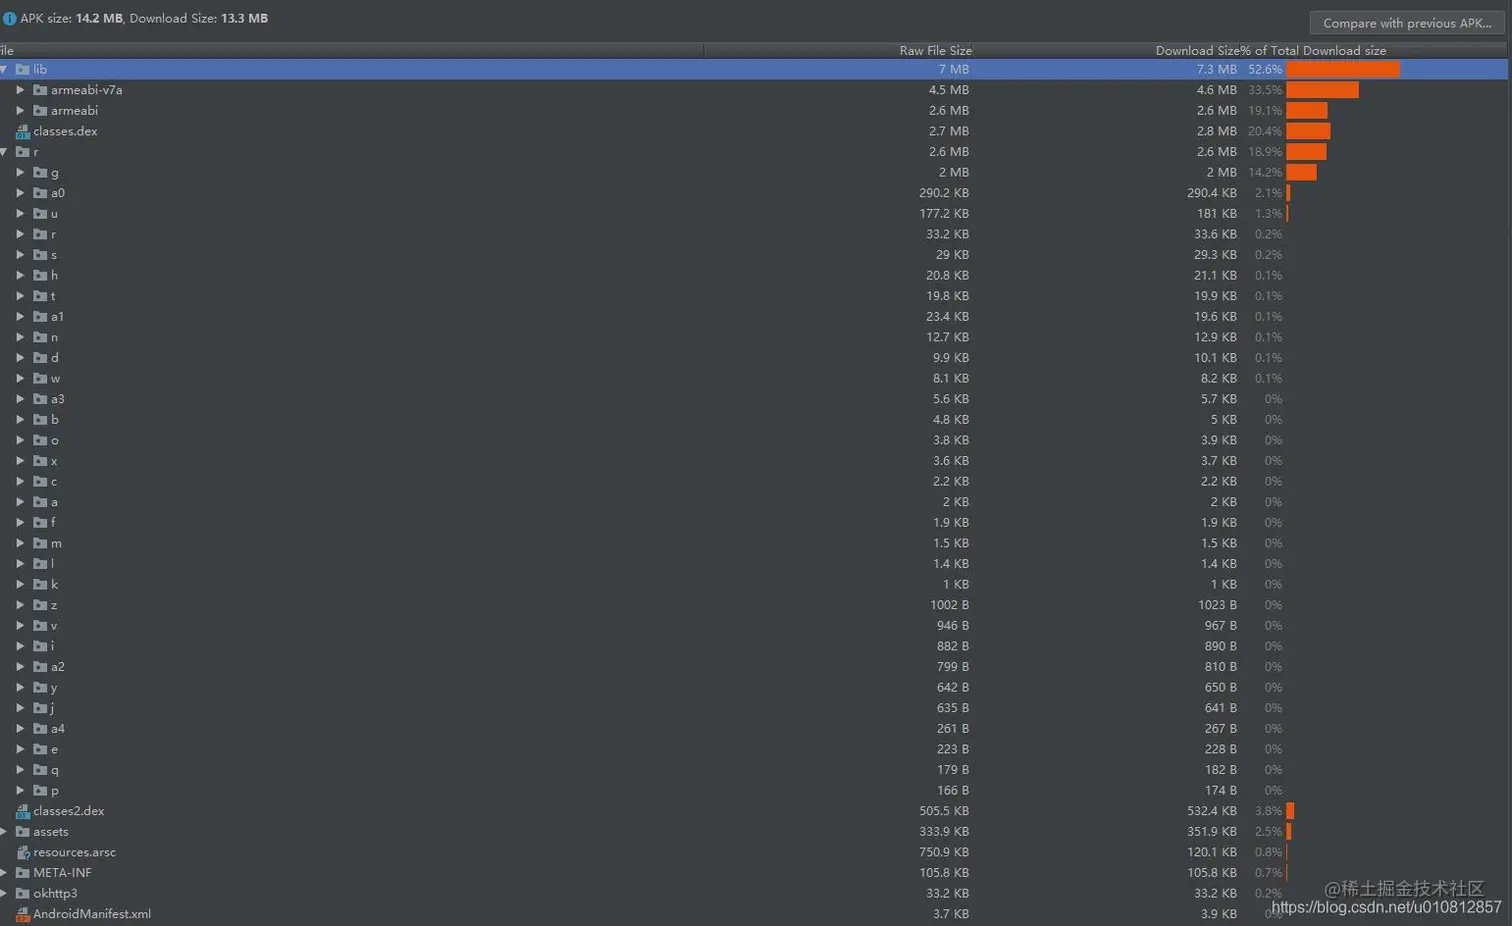Click the u folder icon
Image resolution: width=1512 pixels, height=926 pixels.
40,213
